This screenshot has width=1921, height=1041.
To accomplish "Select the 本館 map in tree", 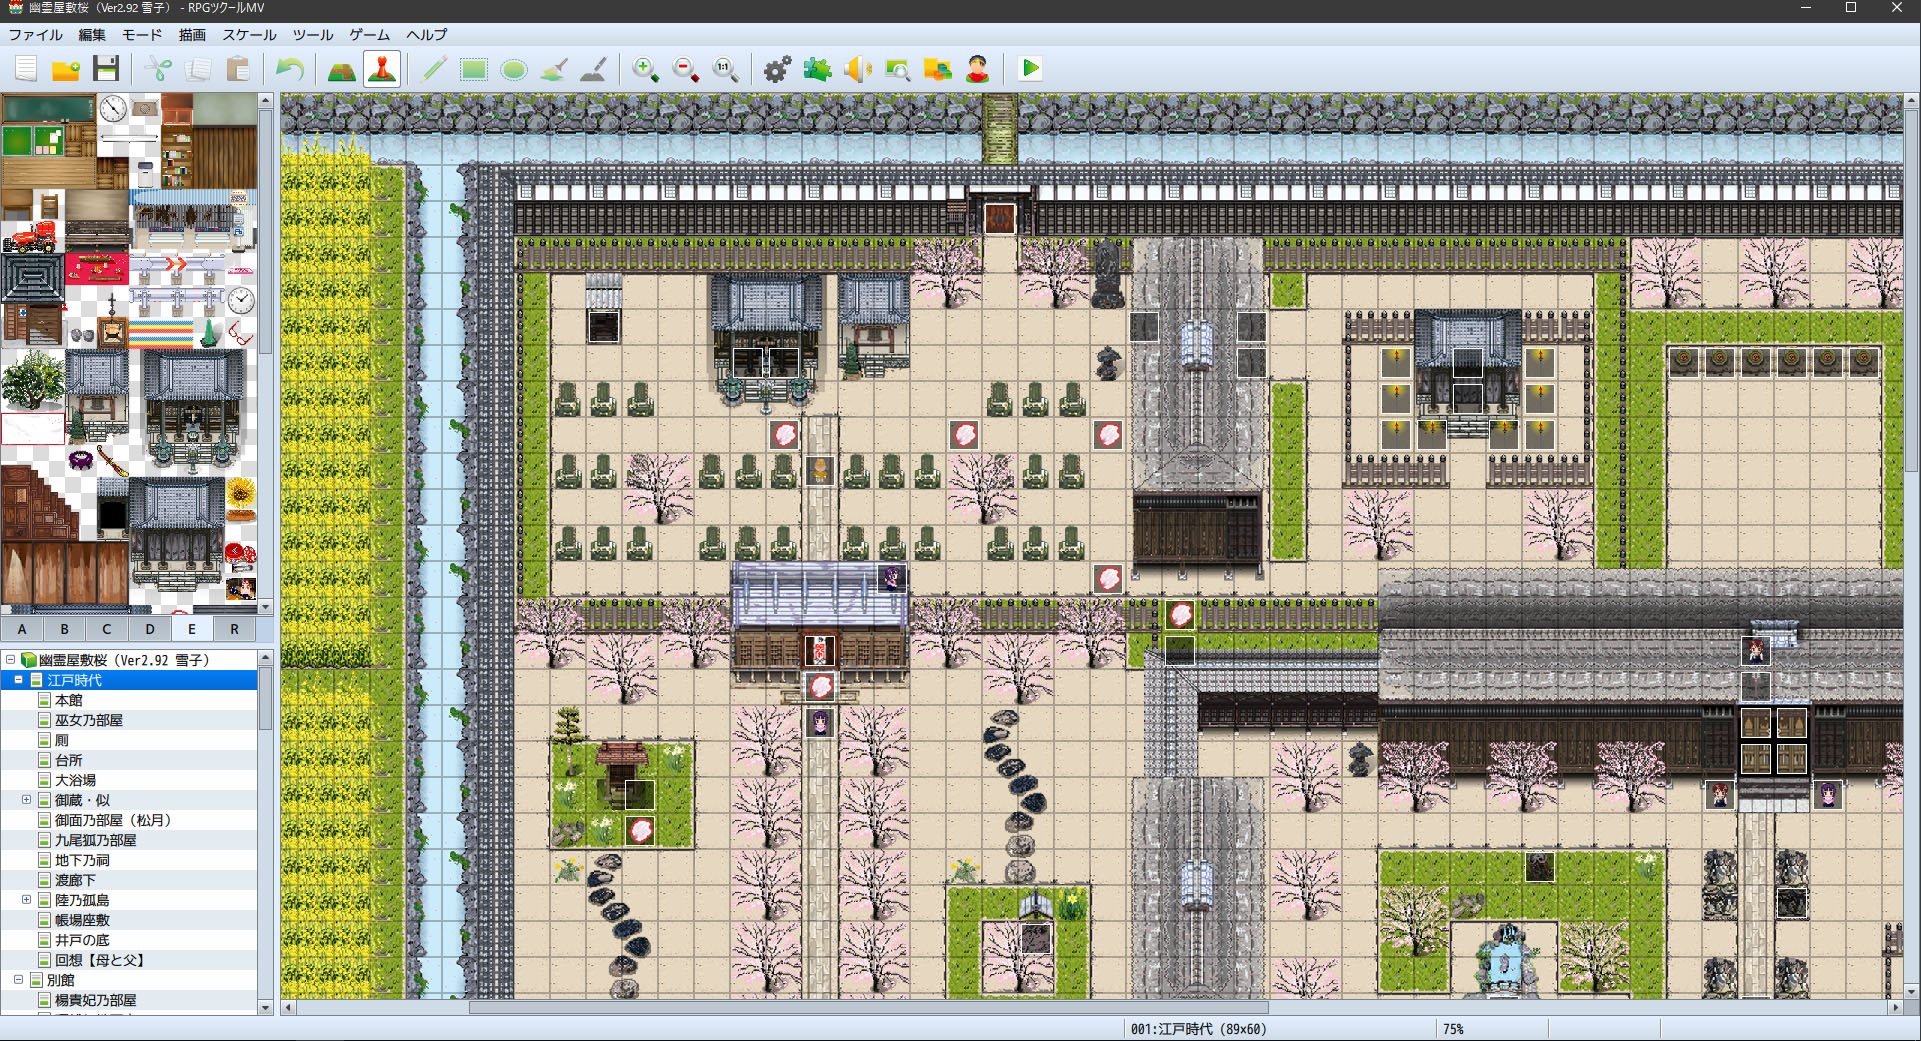I will [x=69, y=700].
